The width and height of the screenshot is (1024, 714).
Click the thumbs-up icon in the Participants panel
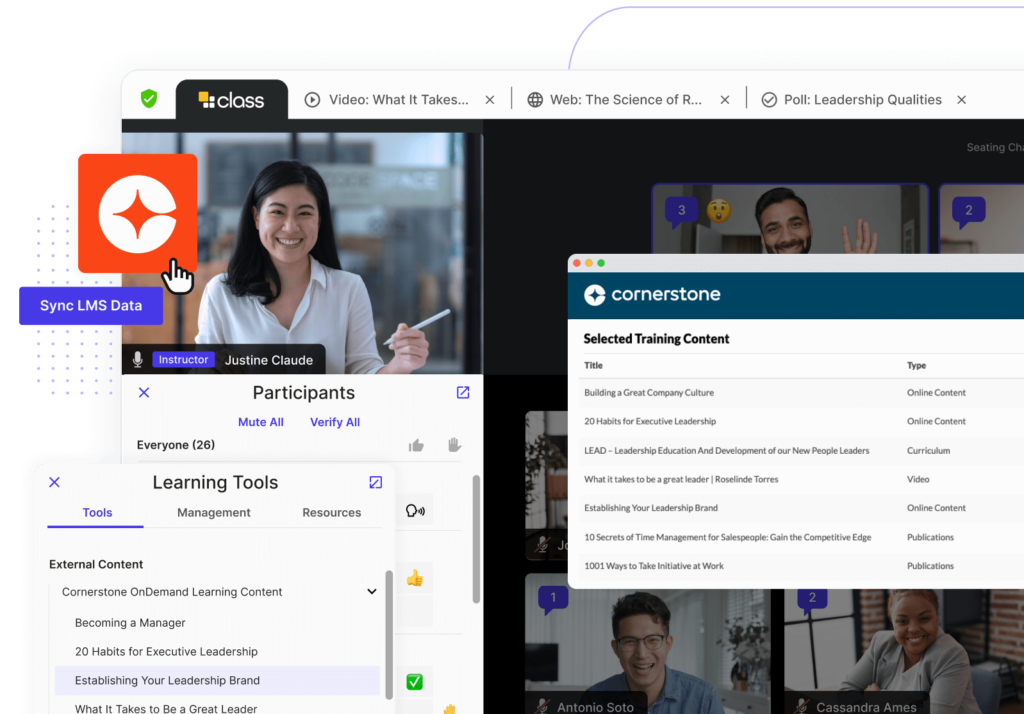(x=416, y=445)
